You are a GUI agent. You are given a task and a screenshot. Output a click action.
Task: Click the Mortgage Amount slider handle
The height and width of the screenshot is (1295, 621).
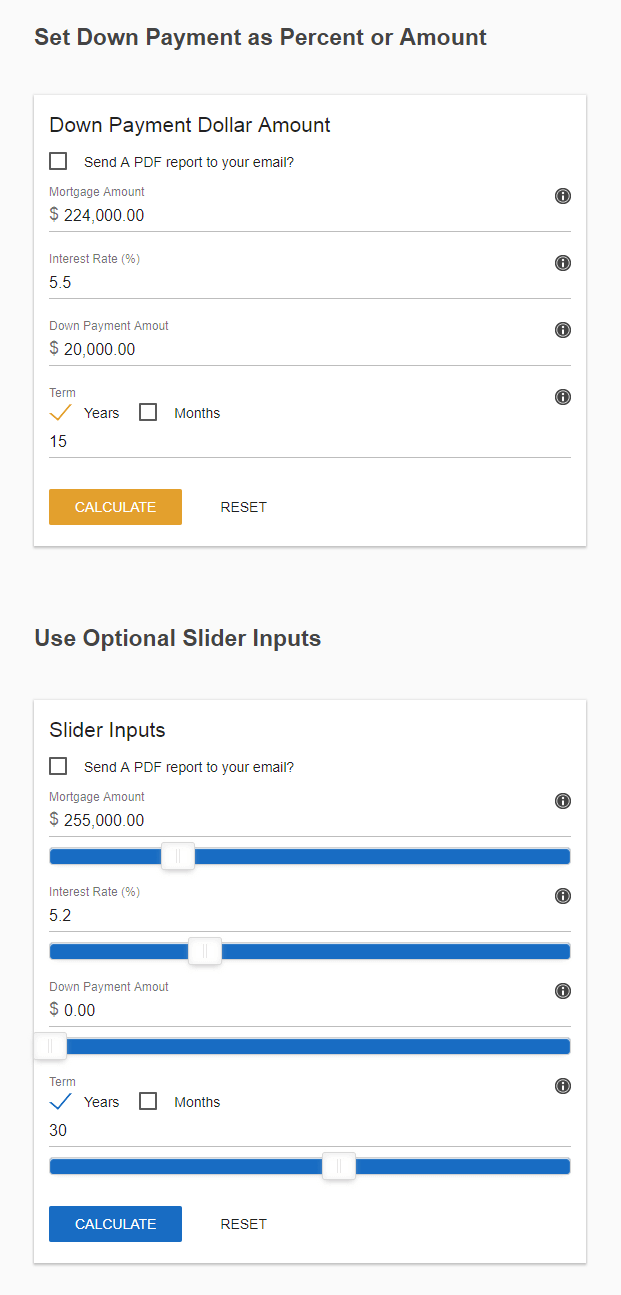coord(178,856)
